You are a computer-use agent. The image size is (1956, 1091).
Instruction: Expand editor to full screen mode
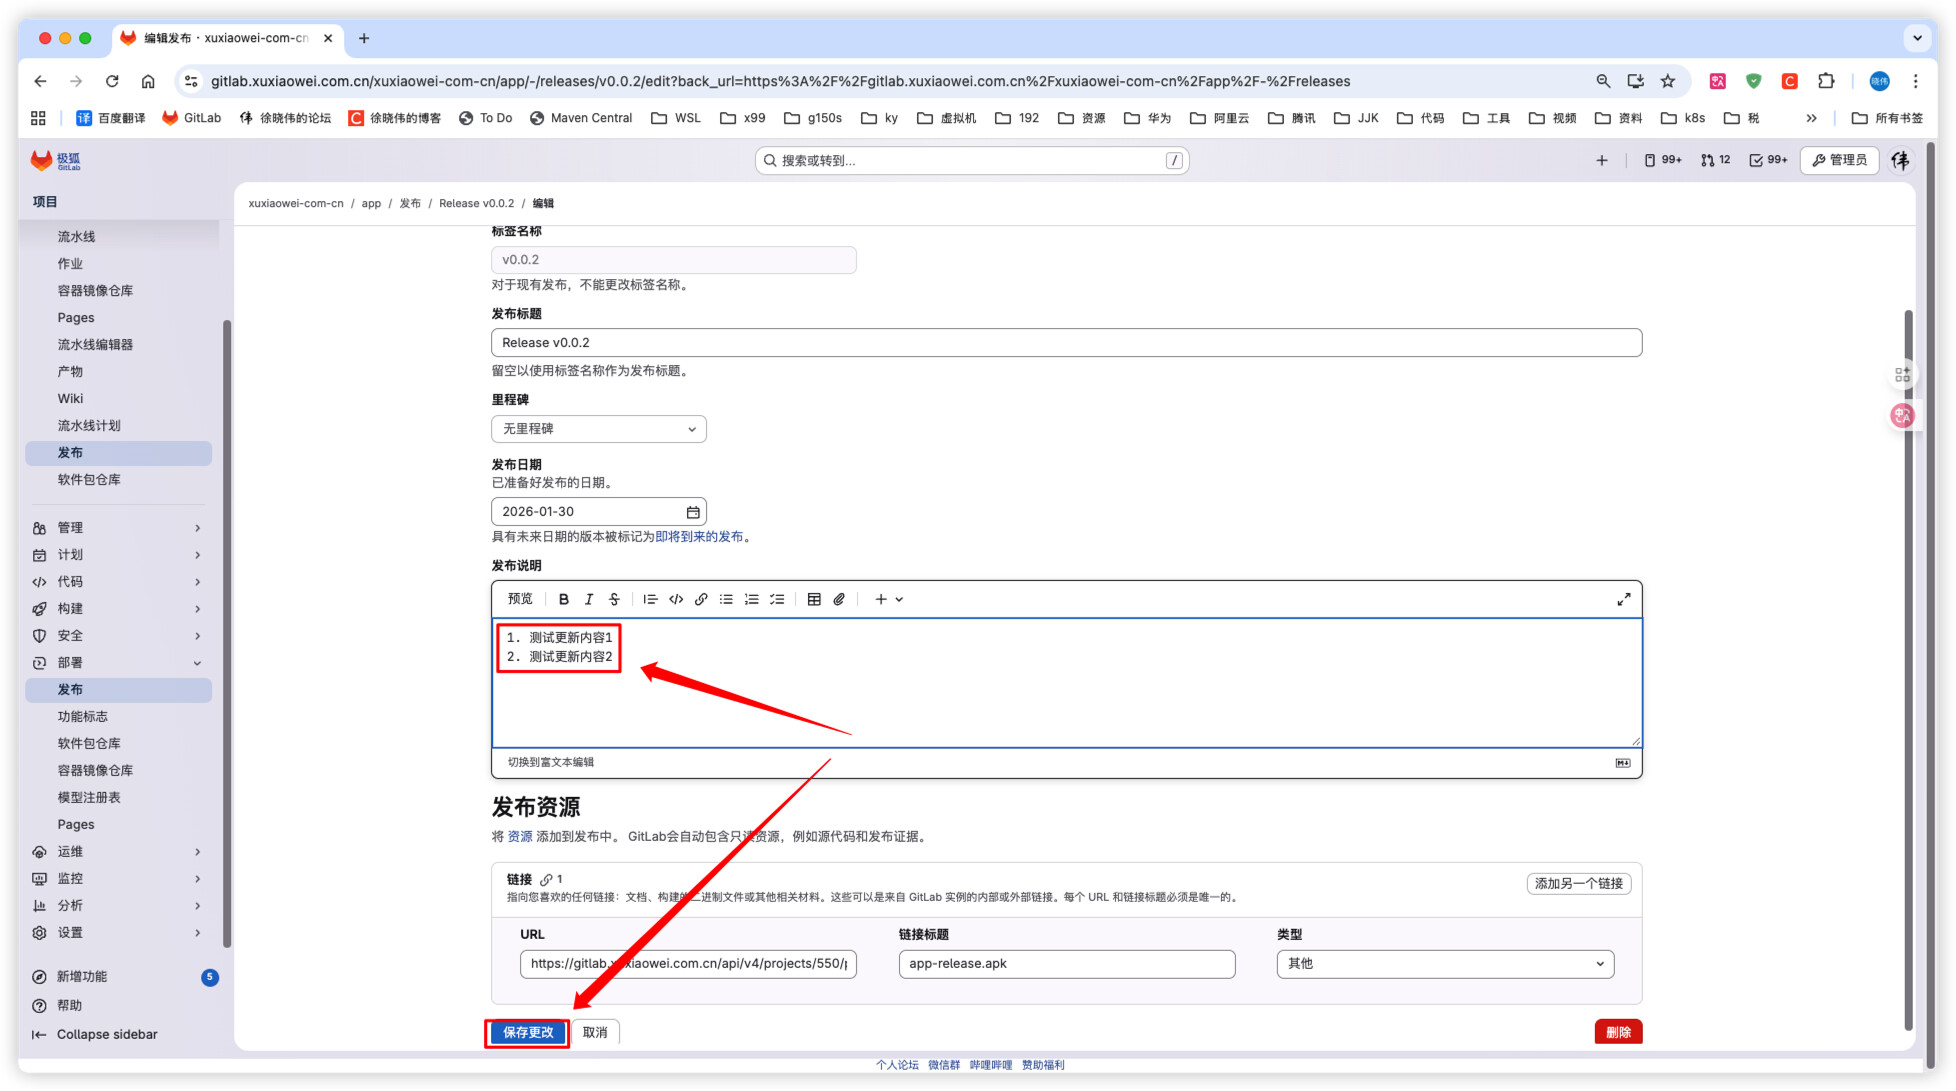[x=1623, y=599]
